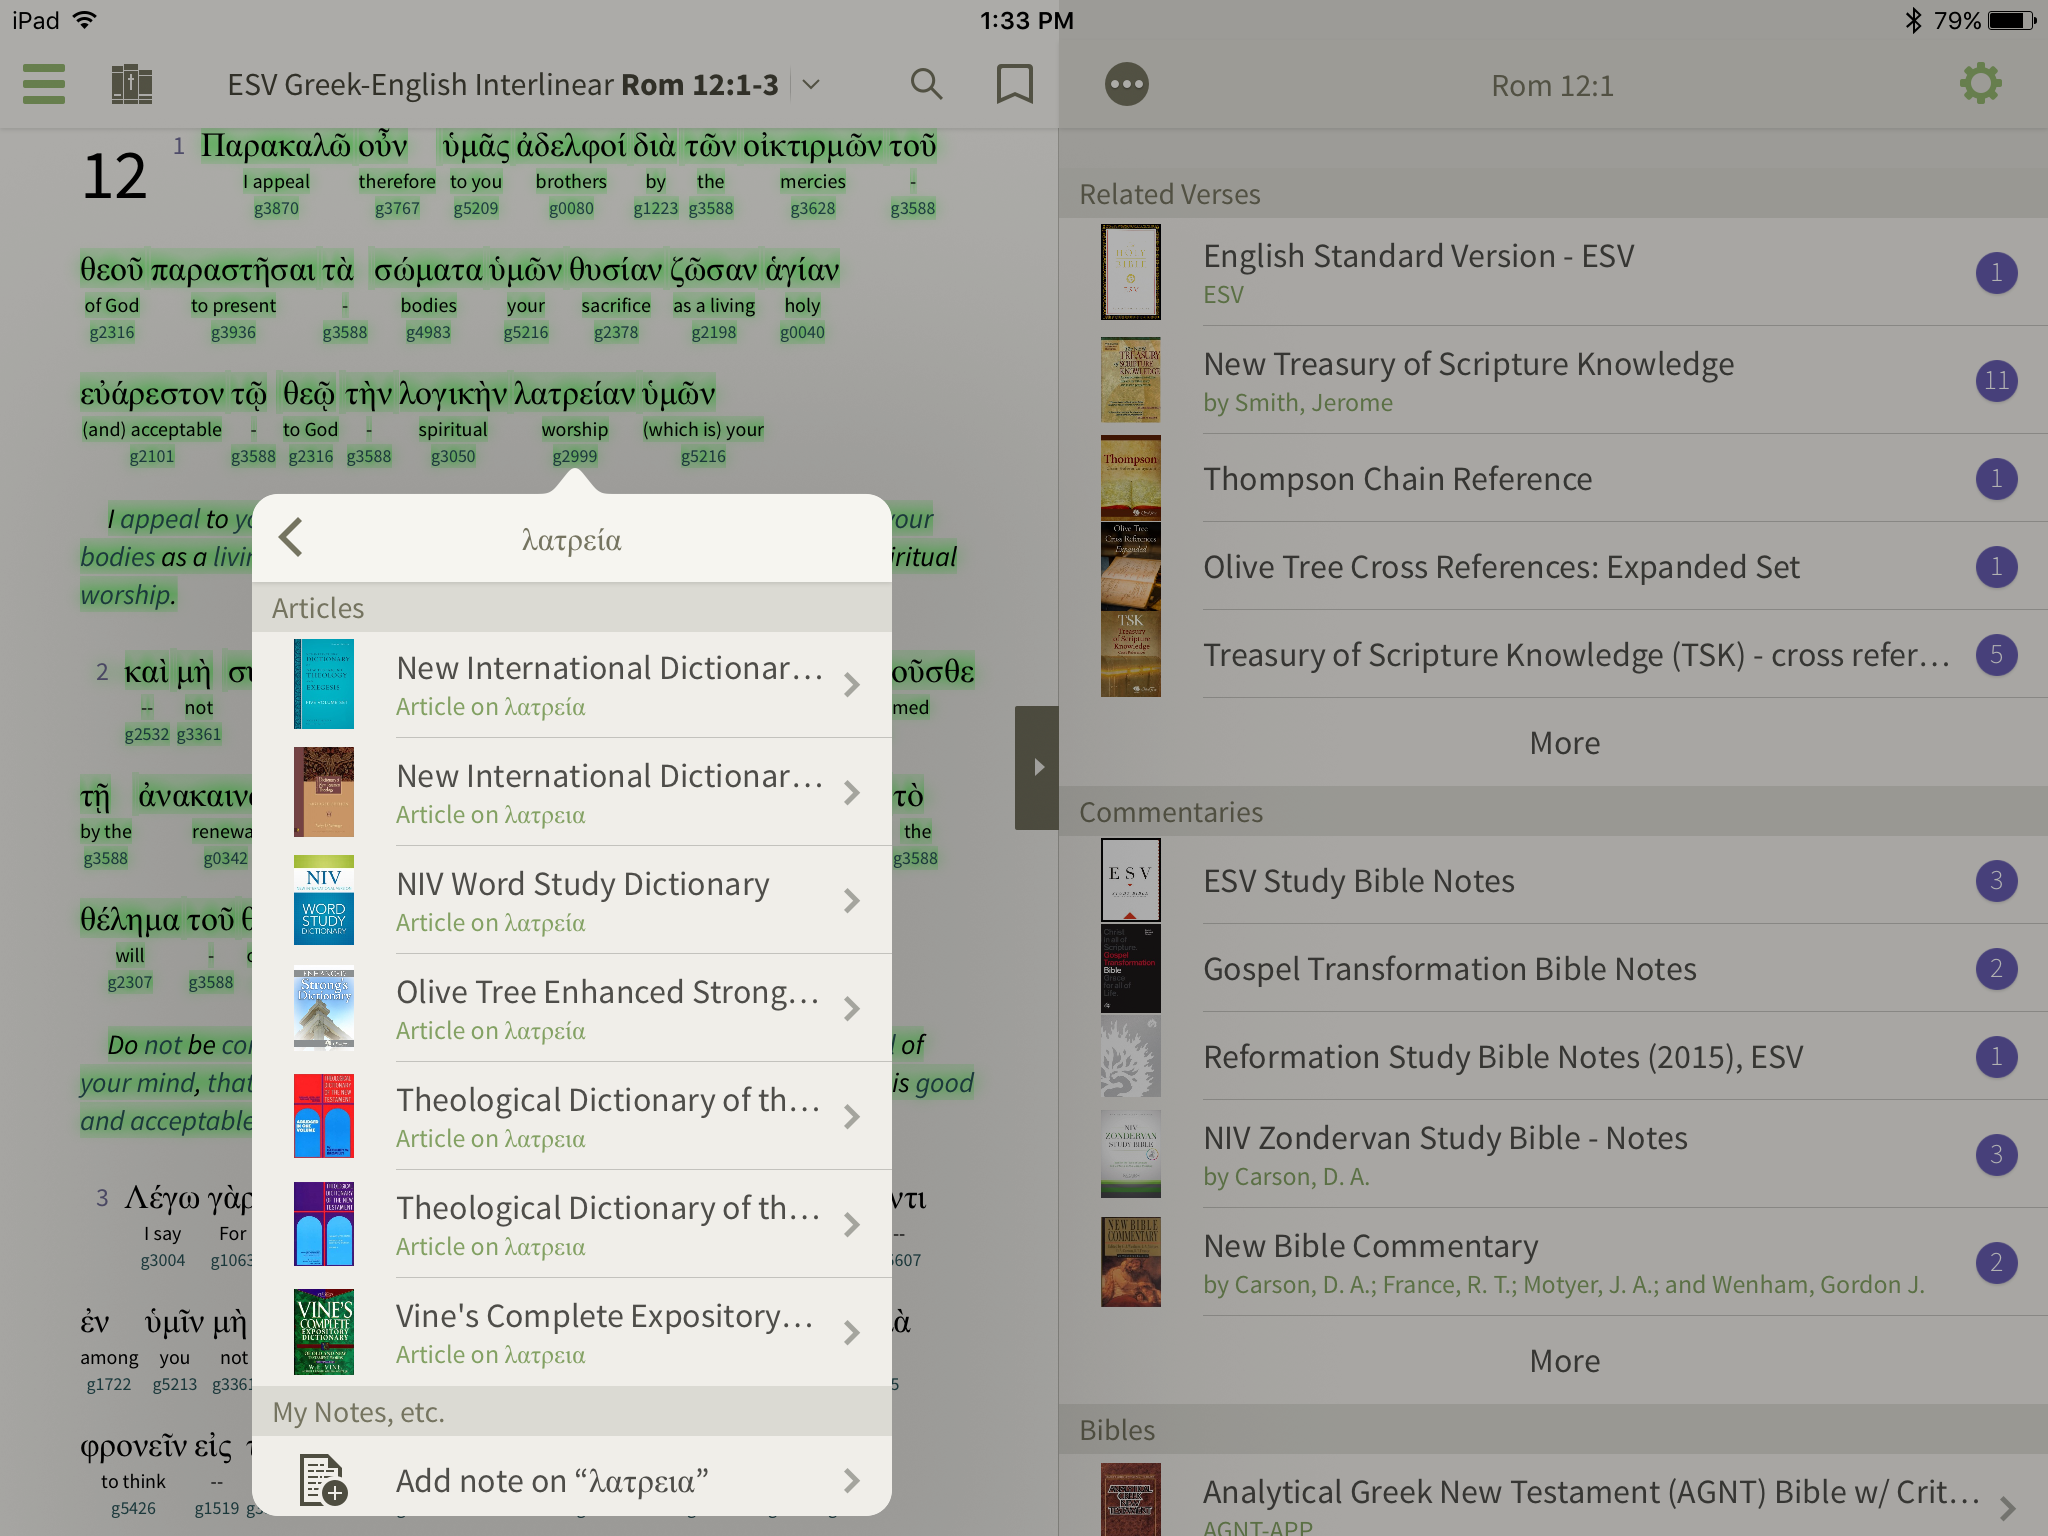Open the three-dot more options button
This screenshot has height=1536, width=2048.
(x=1127, y=84)
